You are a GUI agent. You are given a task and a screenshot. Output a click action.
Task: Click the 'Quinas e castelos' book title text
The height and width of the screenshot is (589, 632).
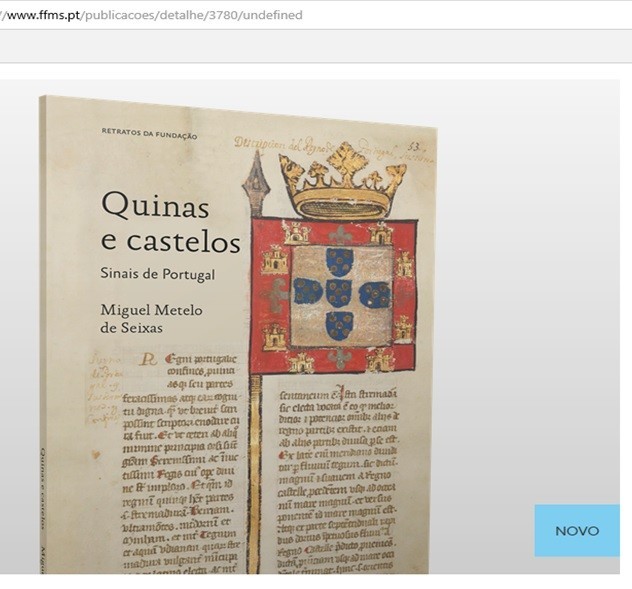(x=170, y=222)
